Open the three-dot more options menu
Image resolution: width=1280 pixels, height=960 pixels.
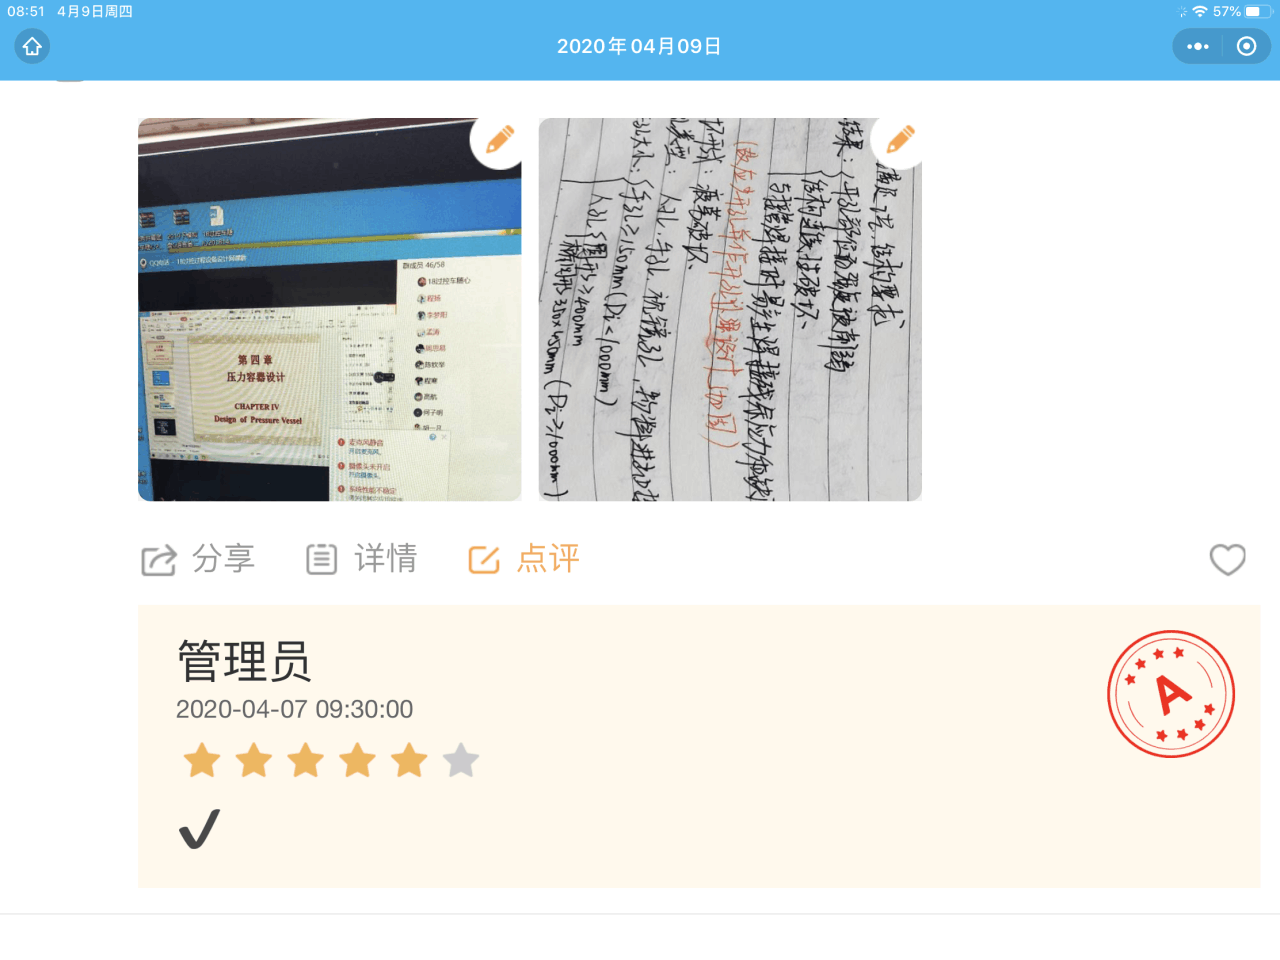pos(1198,46)
